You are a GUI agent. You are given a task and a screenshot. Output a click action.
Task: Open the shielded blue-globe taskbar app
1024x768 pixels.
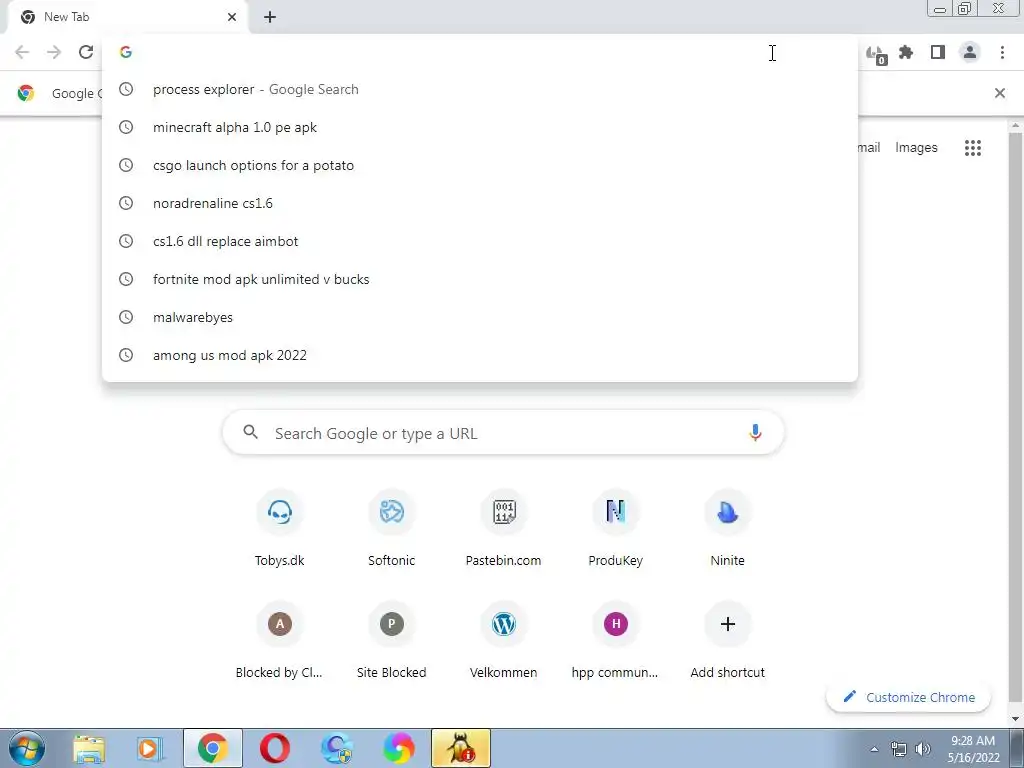[336, 748]
